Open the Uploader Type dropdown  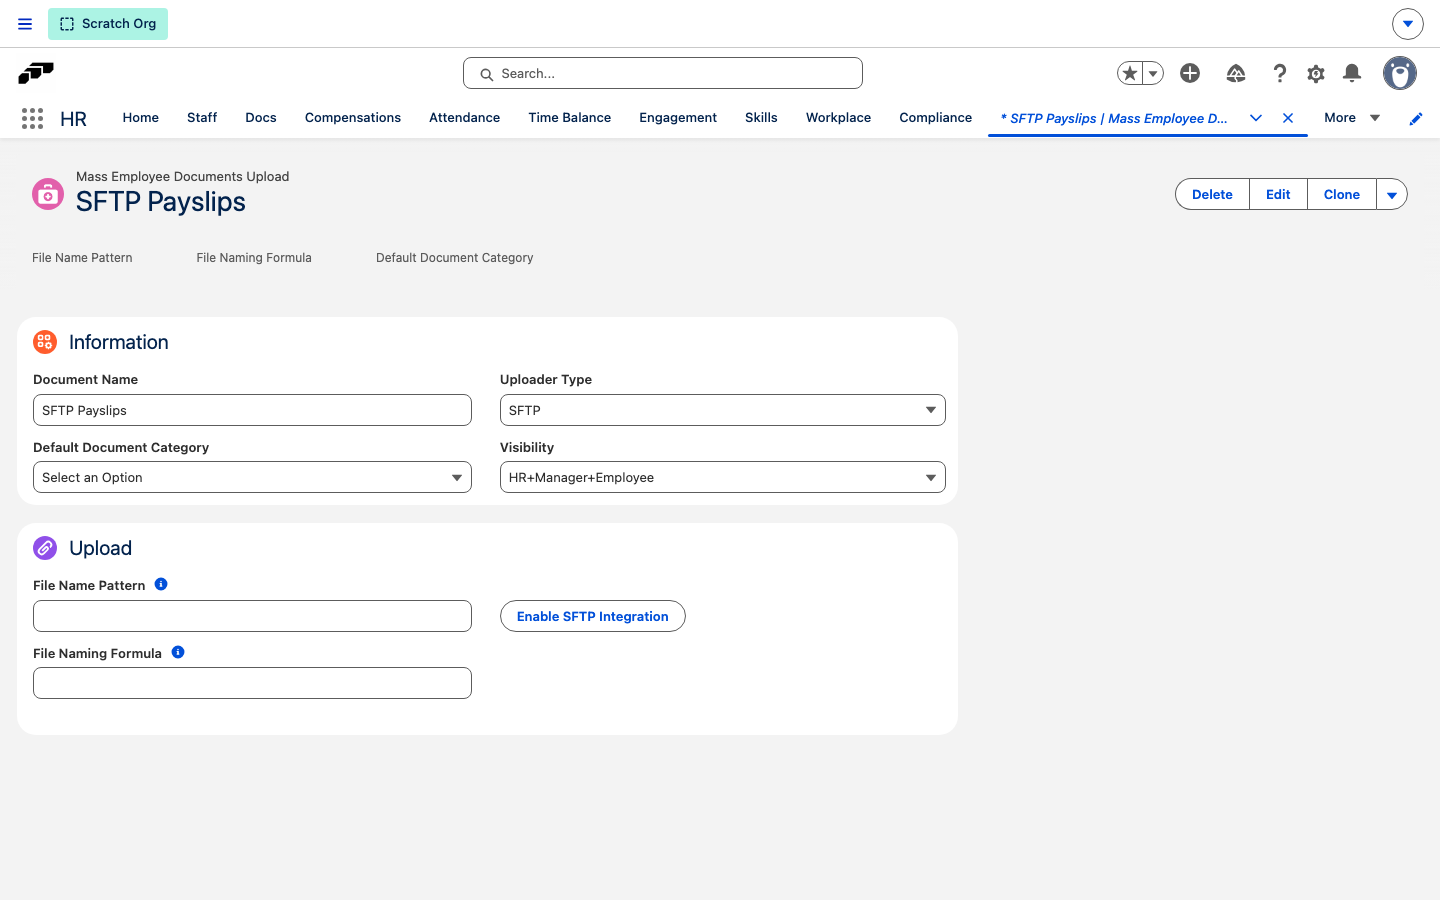pos(723,410)
